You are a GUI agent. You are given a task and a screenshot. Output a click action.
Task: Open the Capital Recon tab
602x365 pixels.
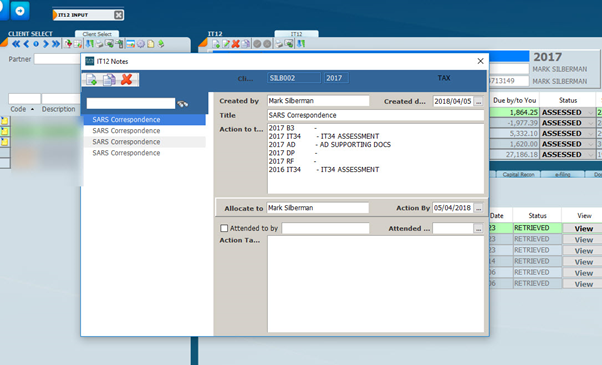click(518, 174)
